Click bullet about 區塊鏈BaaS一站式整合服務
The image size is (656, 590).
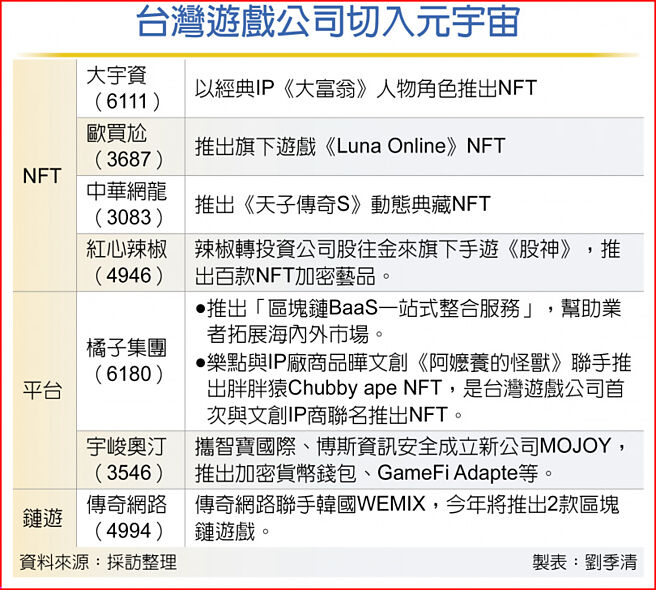[x=409, y=321]
